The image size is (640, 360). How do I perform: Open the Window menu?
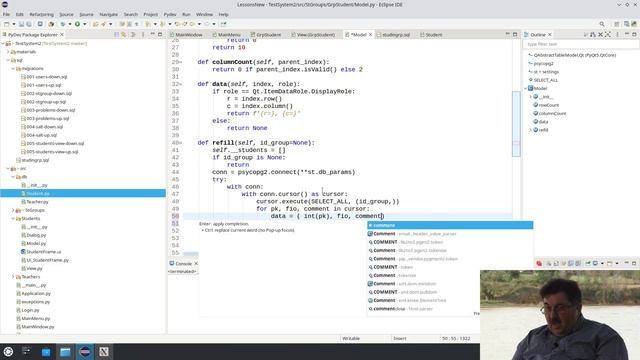[204, 14]
